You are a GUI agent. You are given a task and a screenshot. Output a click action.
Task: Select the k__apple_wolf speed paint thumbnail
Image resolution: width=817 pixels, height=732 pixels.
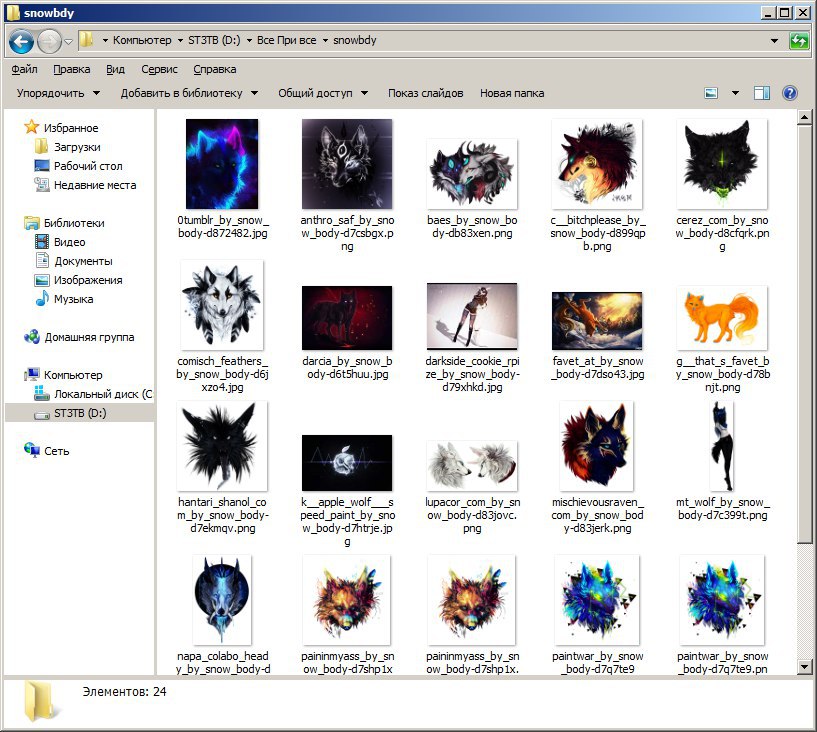coord(347,463)
